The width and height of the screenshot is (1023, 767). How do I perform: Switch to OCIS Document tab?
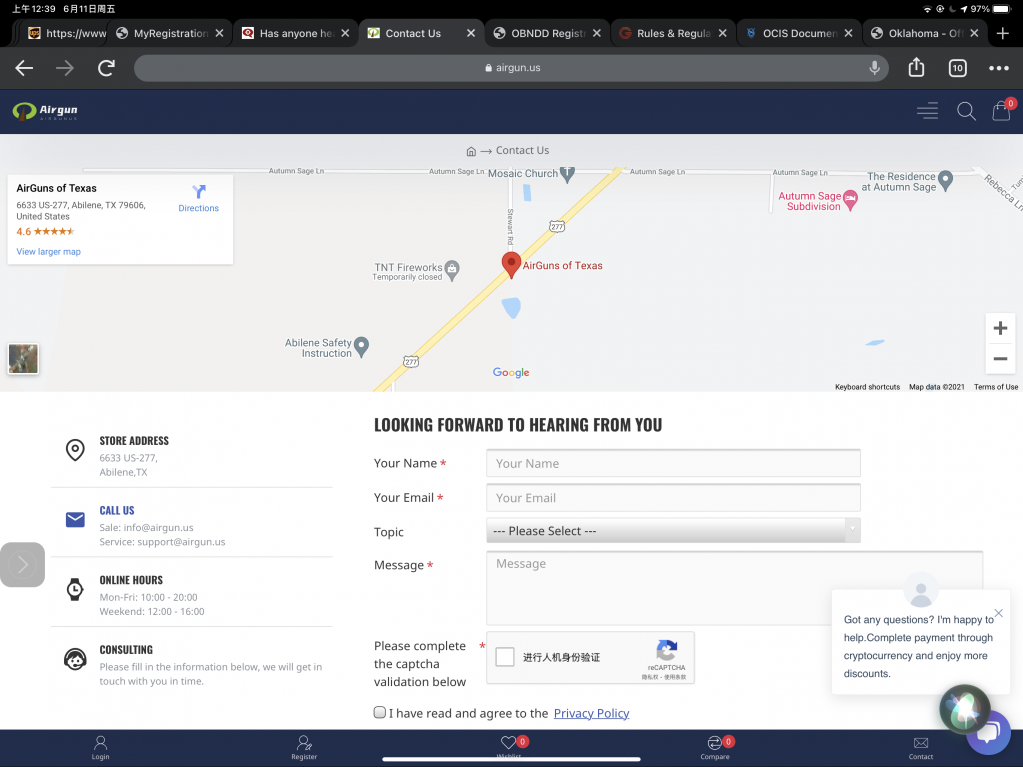point(799,33)
